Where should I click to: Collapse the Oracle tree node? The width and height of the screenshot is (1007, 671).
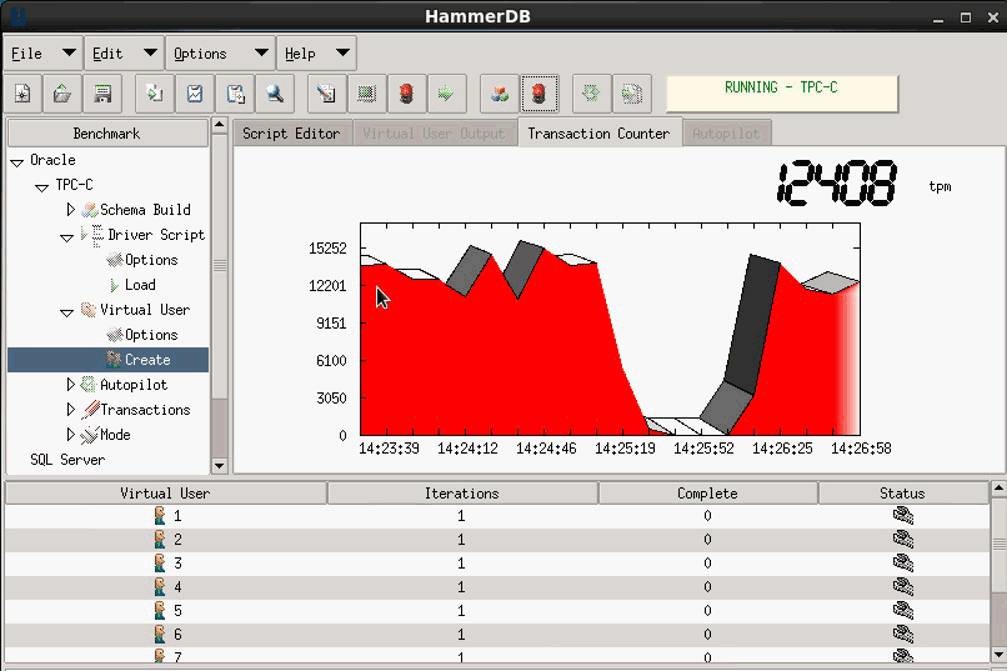pyautogui.click(x=17, y=163)
